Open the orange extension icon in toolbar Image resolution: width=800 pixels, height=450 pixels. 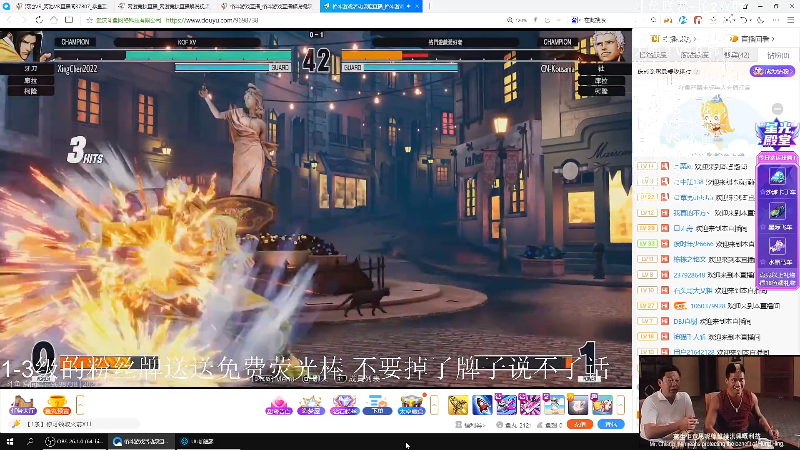(x=668, y=20)
